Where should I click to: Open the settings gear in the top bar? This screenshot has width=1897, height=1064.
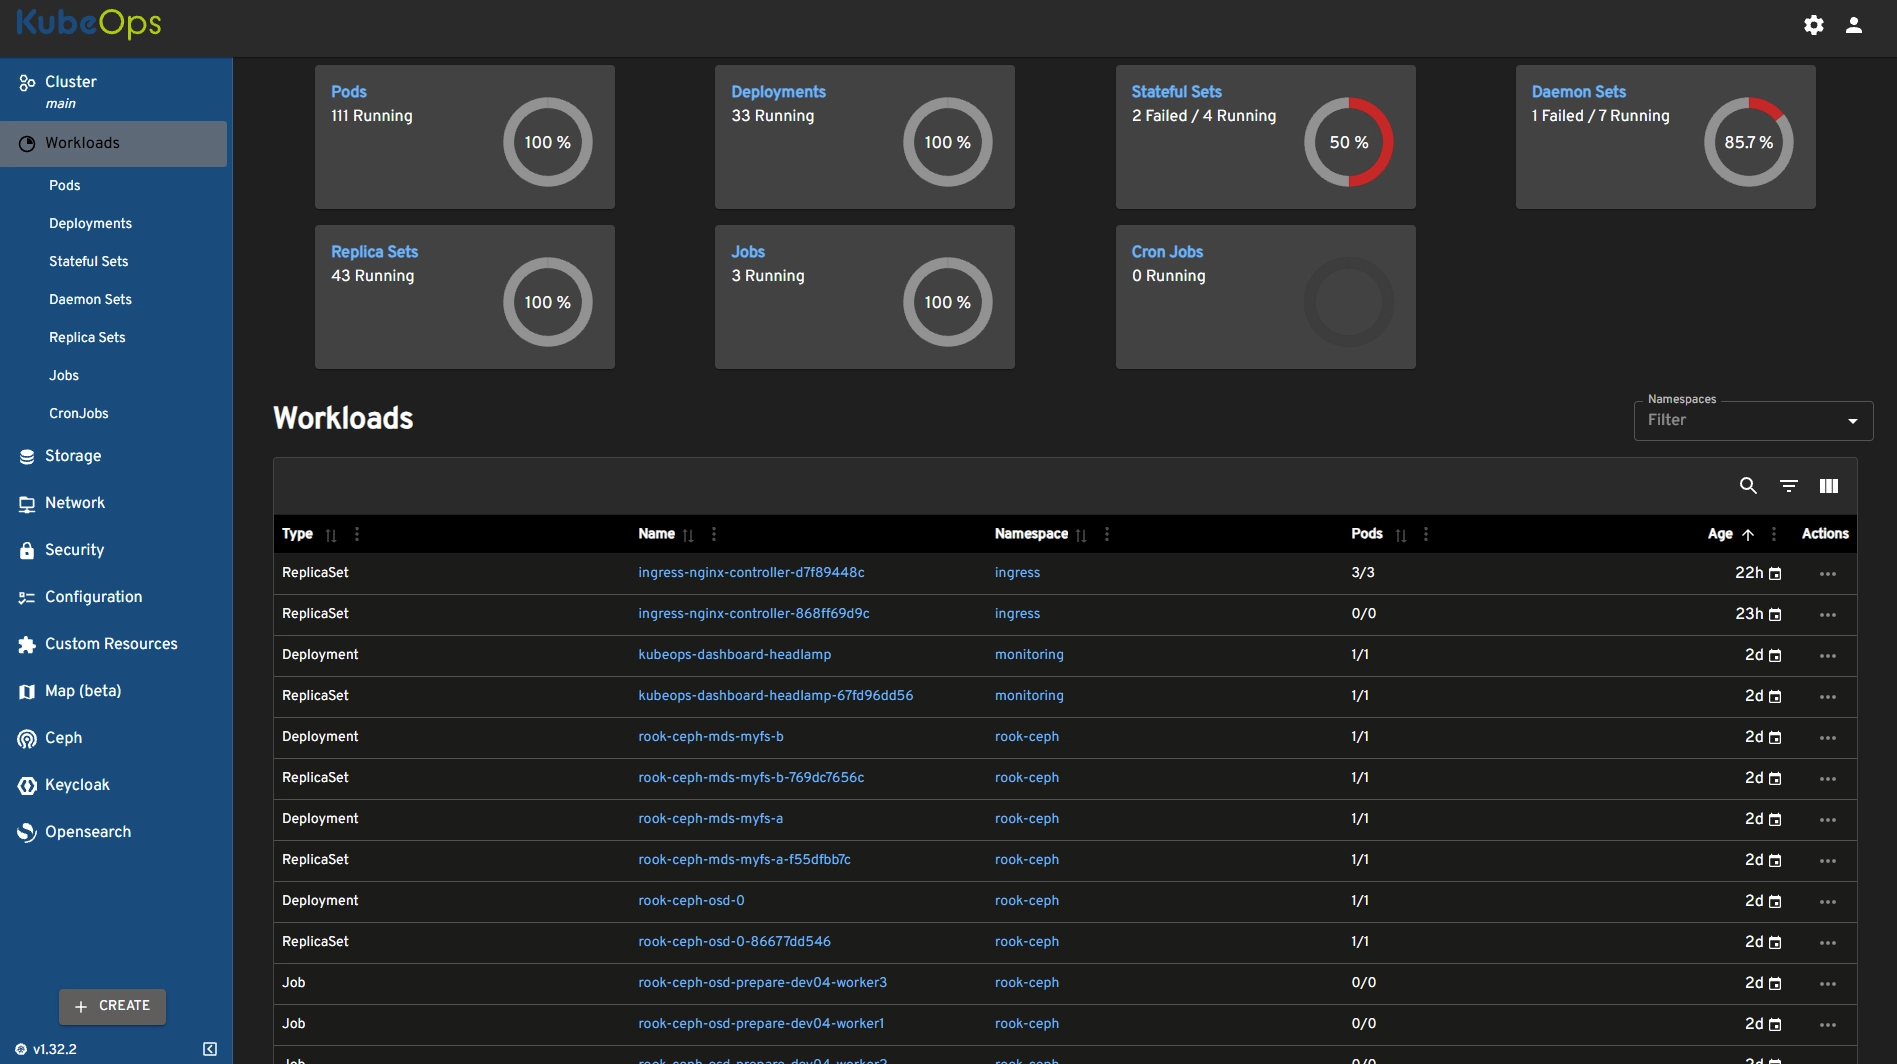point(1813,25)
